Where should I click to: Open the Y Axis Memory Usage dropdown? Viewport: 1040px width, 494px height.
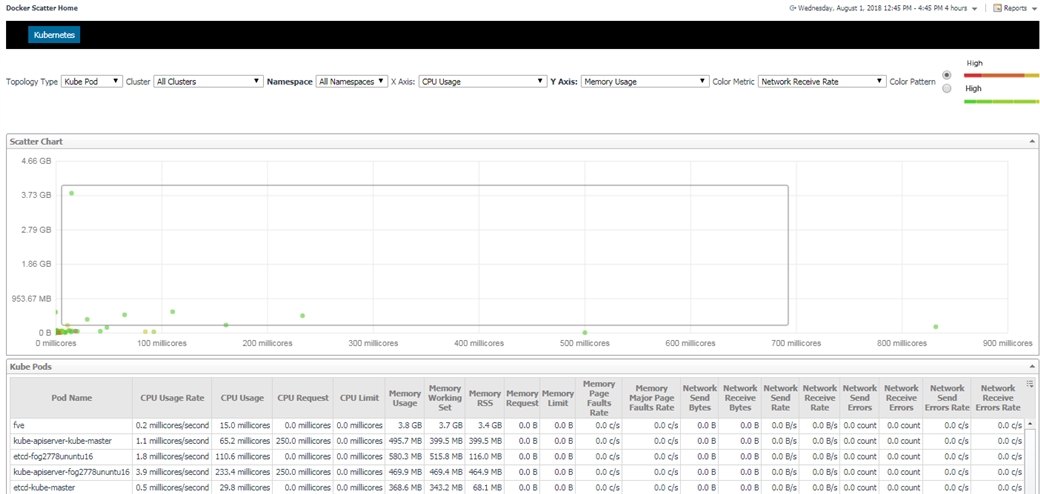[645, 82]
